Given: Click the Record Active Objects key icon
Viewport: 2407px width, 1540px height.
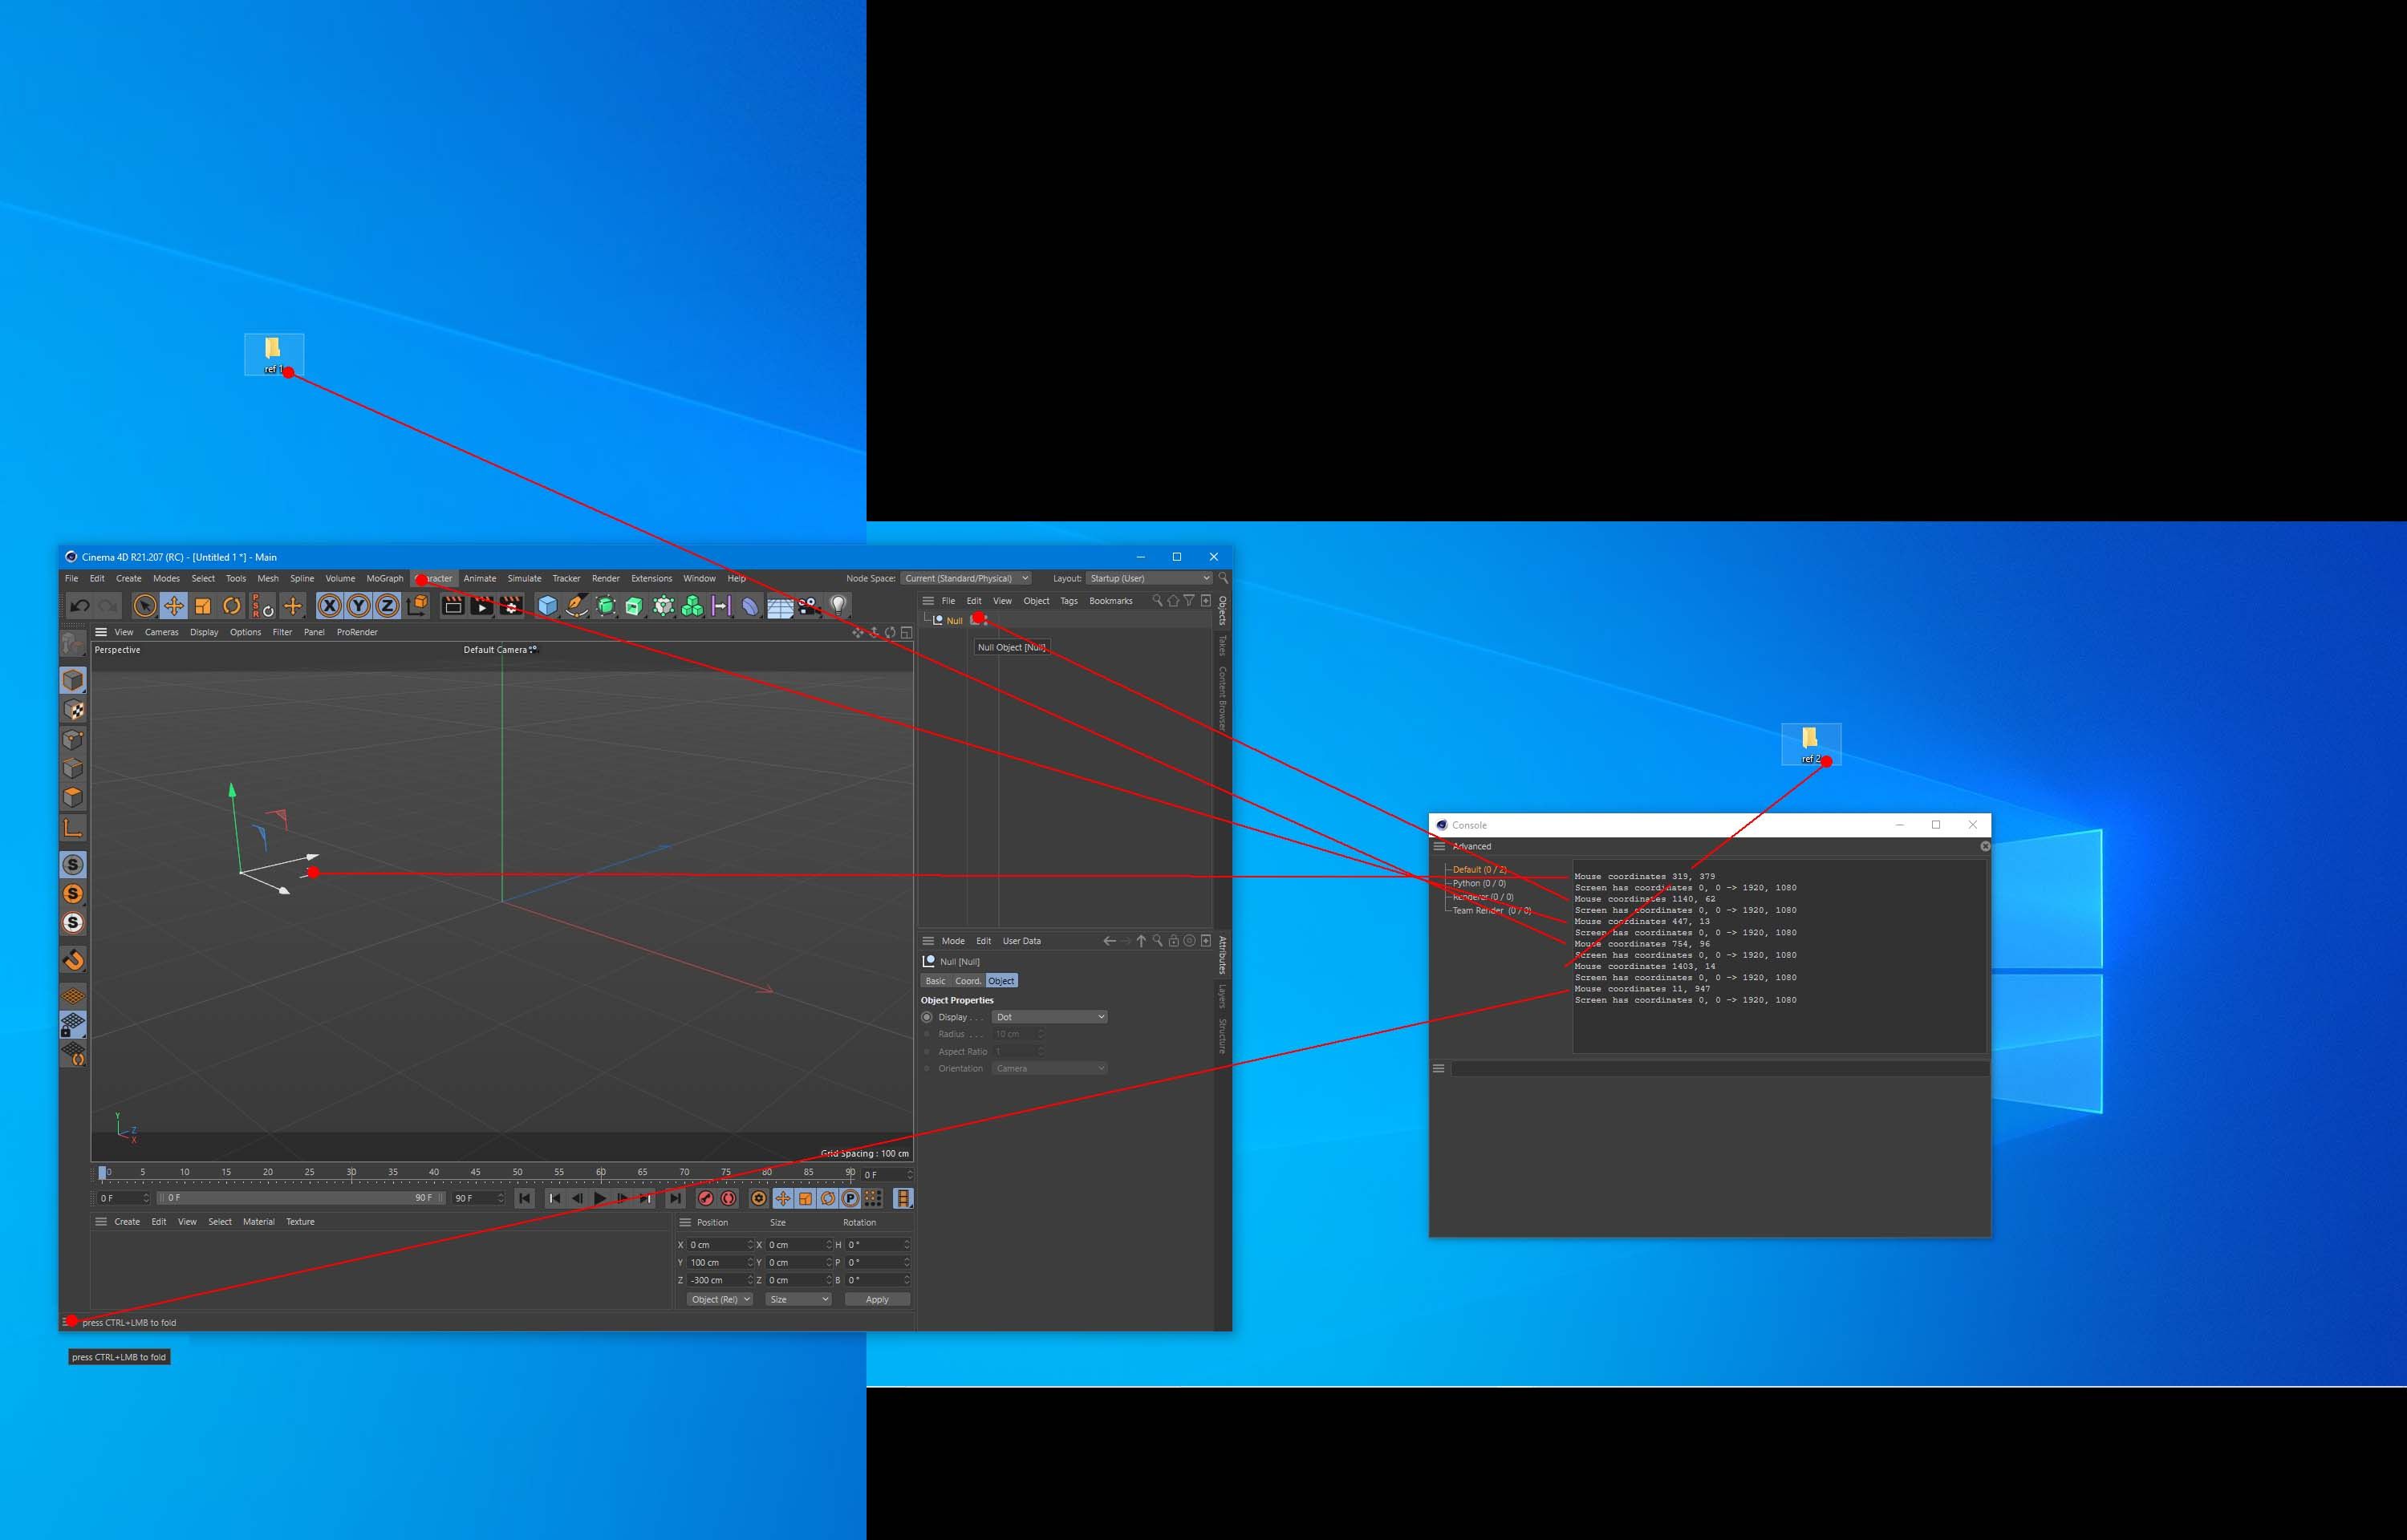Looking at the screenshot, I should (x=705, y=1198).
